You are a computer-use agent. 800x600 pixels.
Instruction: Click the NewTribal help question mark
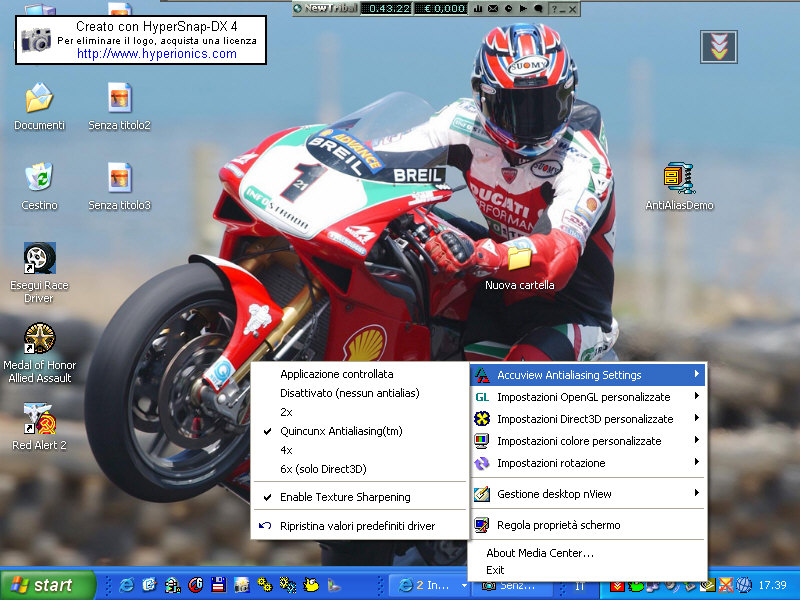coord(554,9)
